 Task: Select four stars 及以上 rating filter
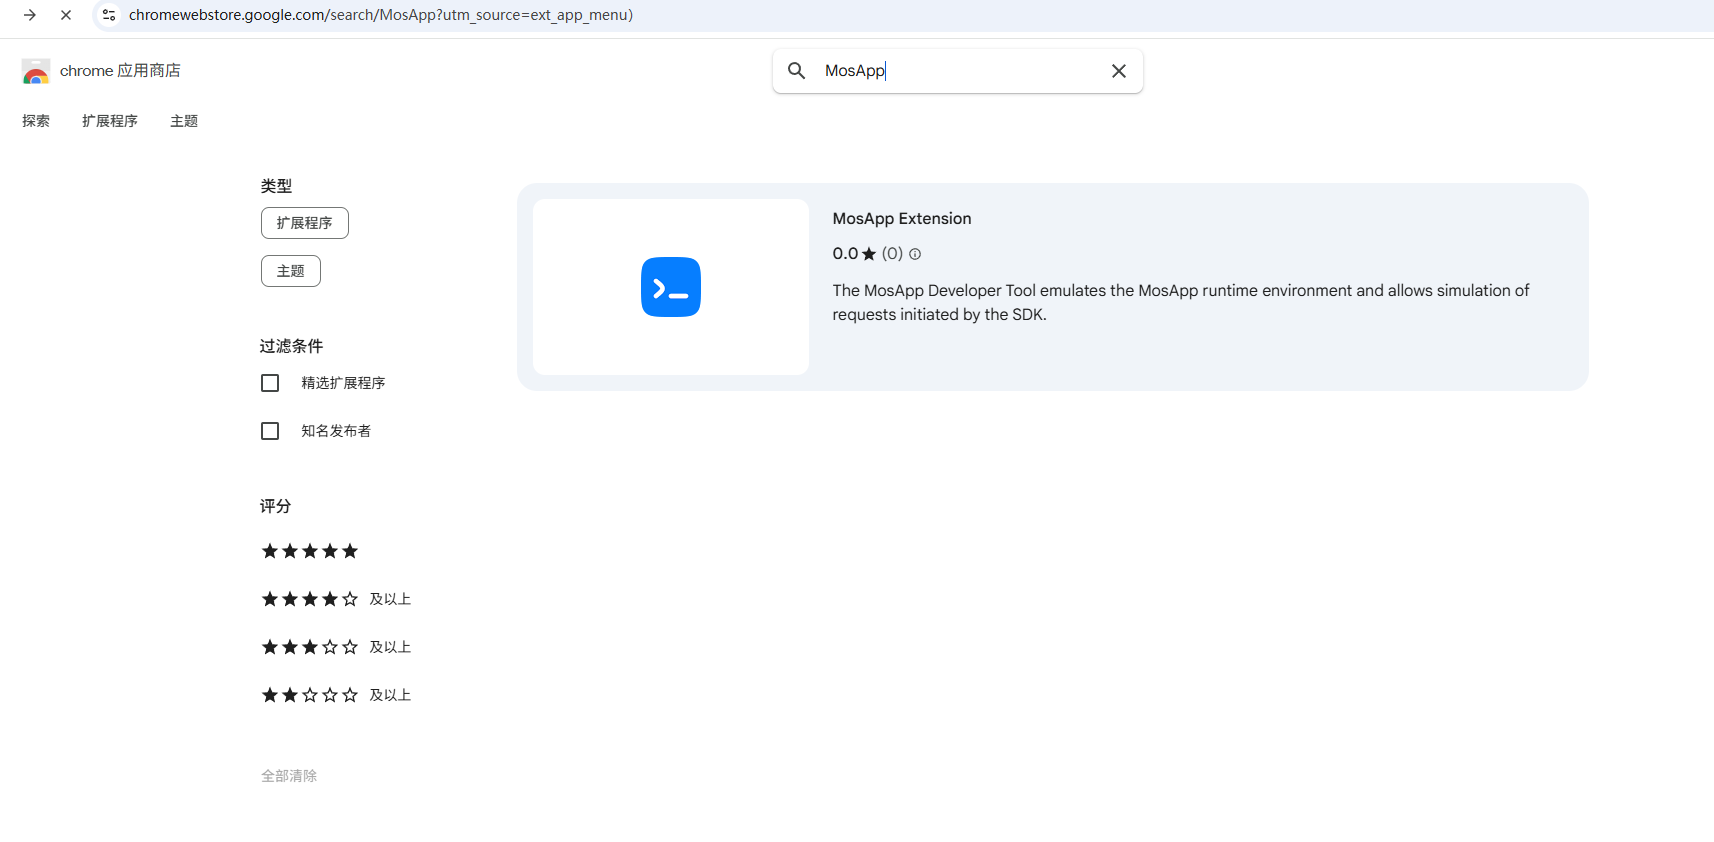(336, 599)
